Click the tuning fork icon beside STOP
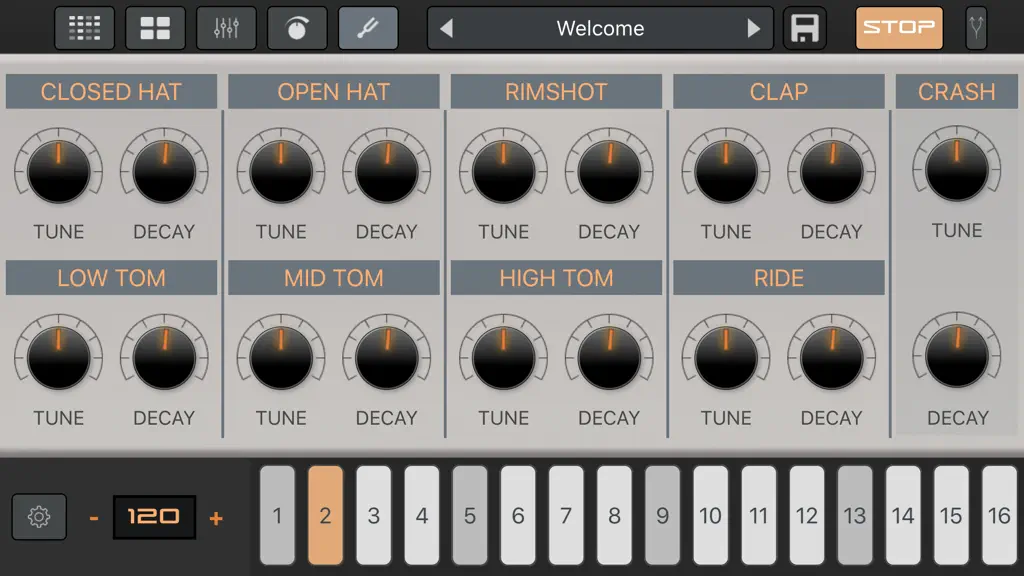1024x576 pixels. 976,28
